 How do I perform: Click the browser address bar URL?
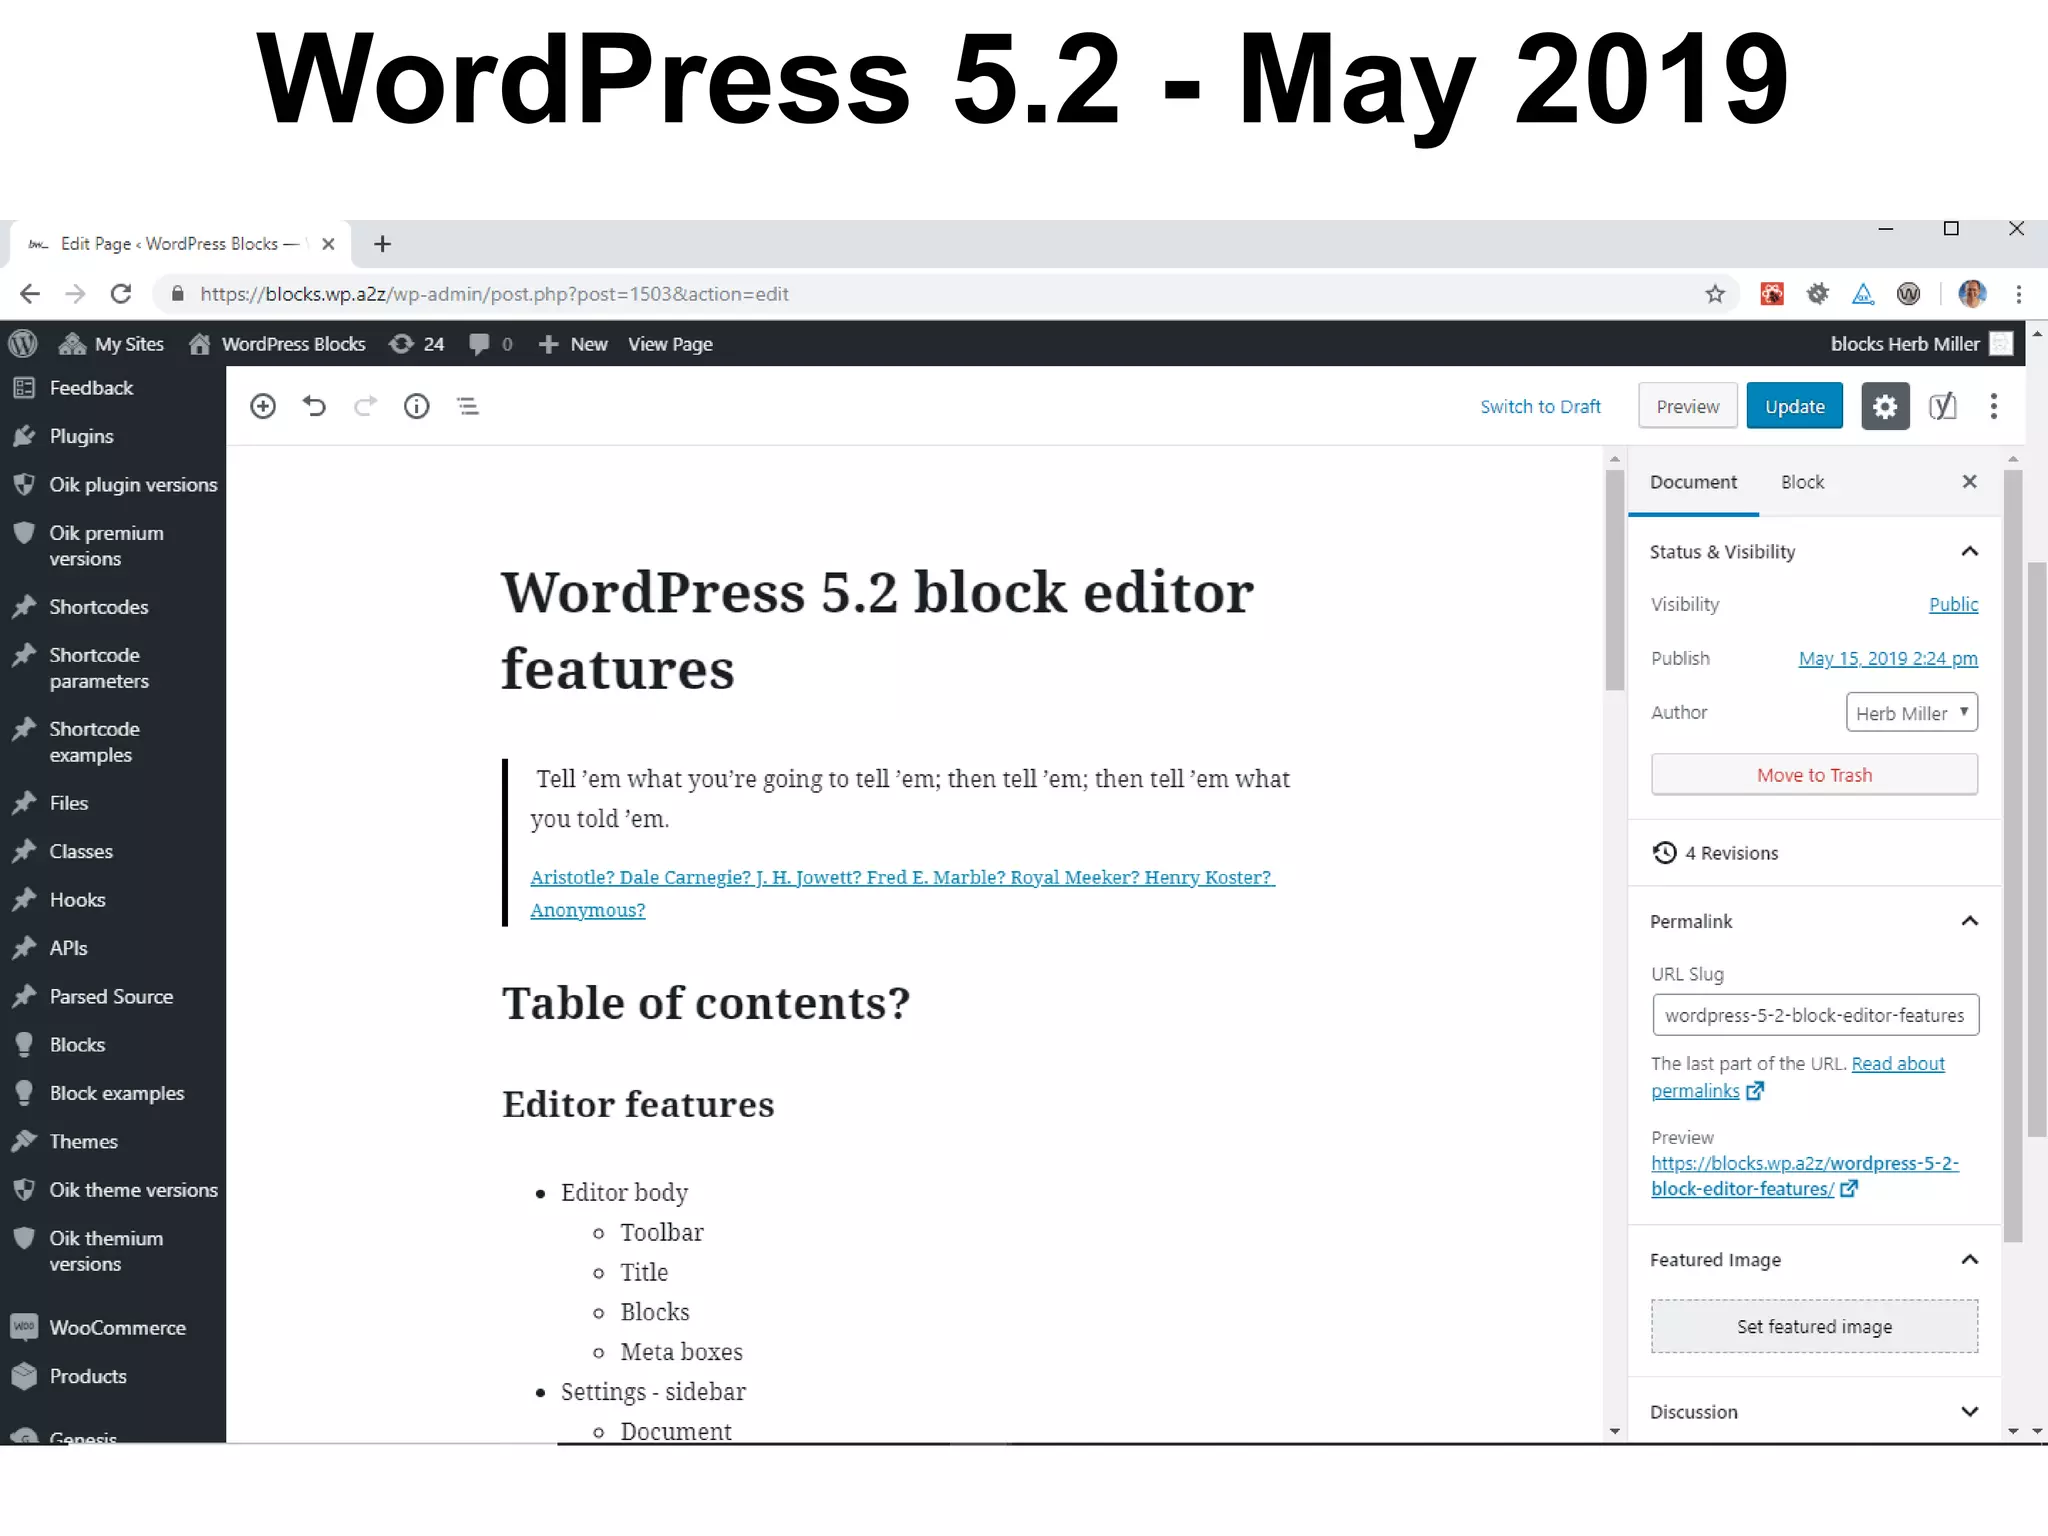494,294
